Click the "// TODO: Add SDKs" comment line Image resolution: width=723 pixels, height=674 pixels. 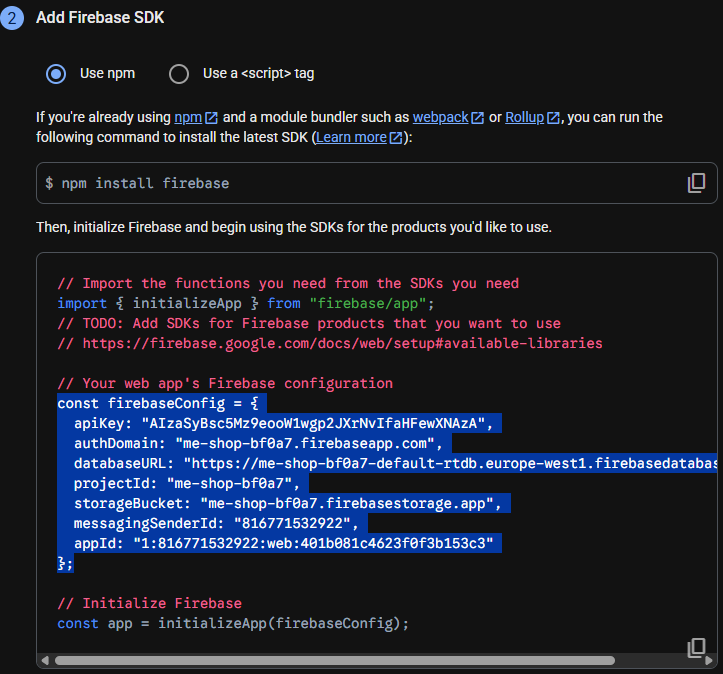click(309, 324)
